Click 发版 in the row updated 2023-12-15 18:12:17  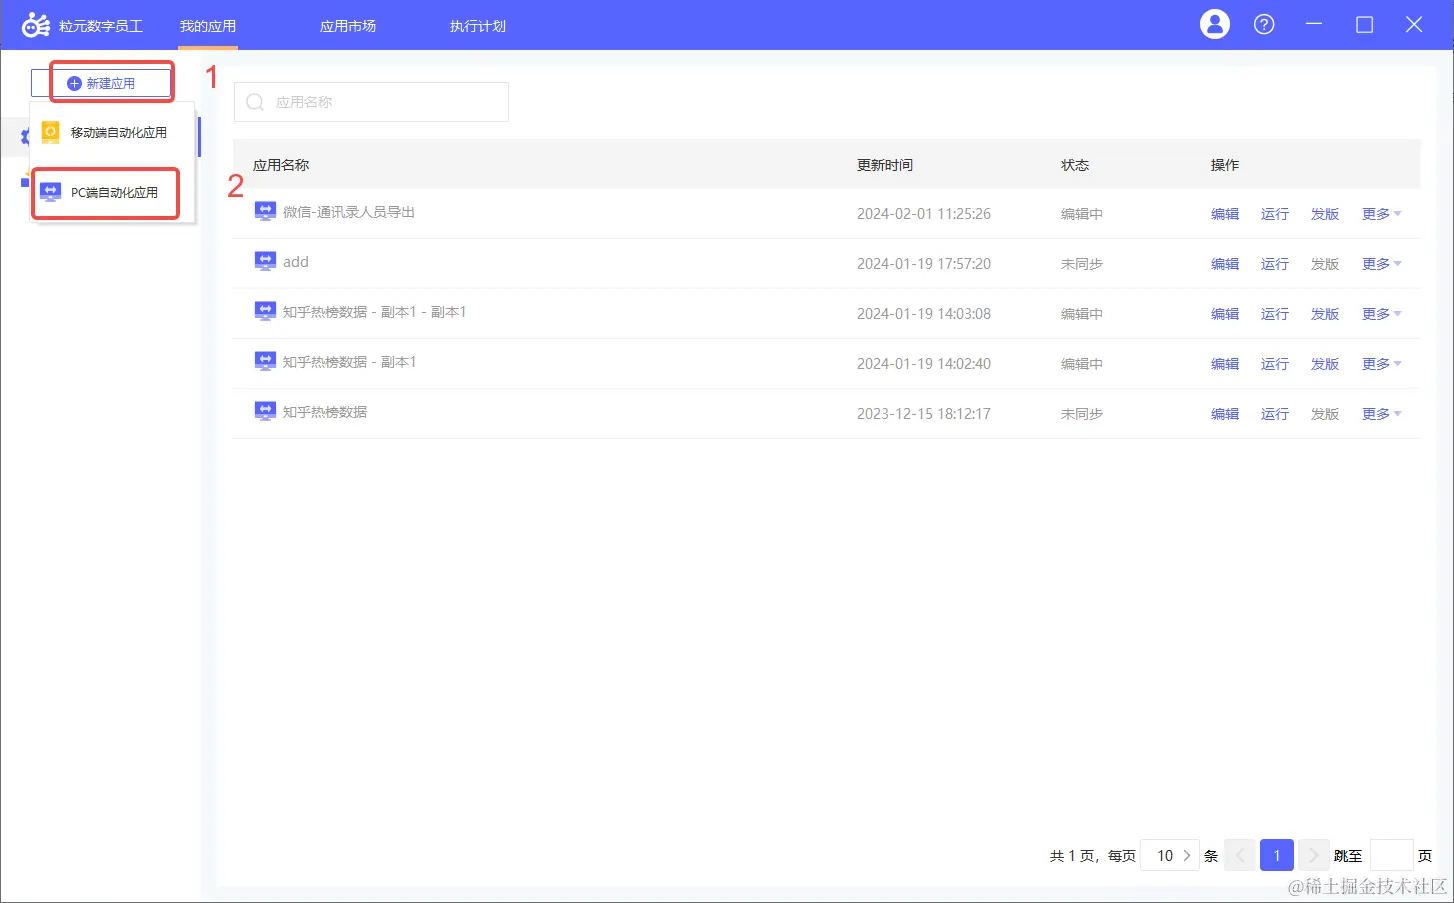click(x=1325, y=414)
